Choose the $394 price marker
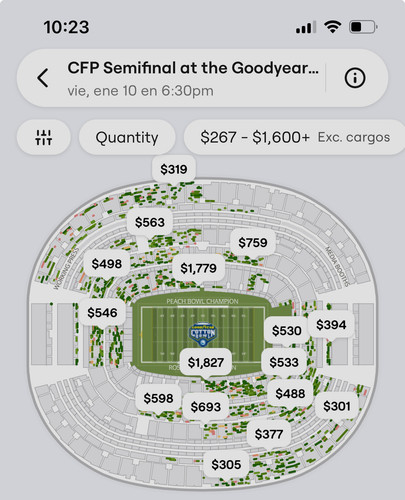Screen dimensions: 405x500 click(x=331, y=325)
